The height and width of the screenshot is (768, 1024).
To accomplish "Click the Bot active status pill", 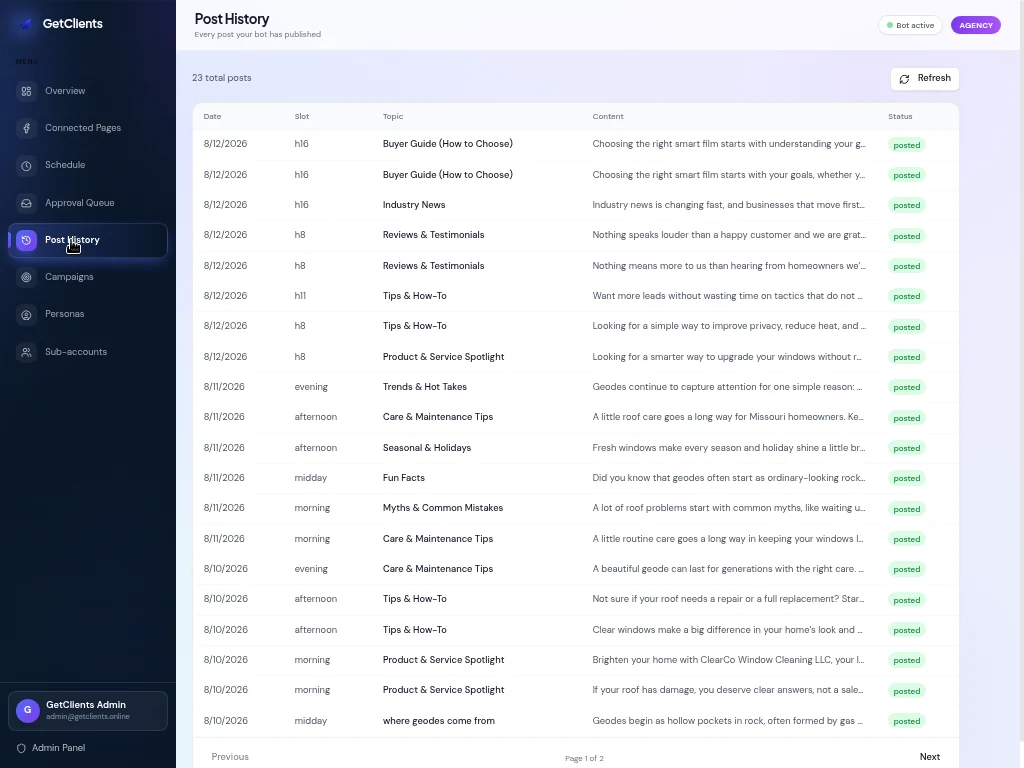I will tap(910, 25).
